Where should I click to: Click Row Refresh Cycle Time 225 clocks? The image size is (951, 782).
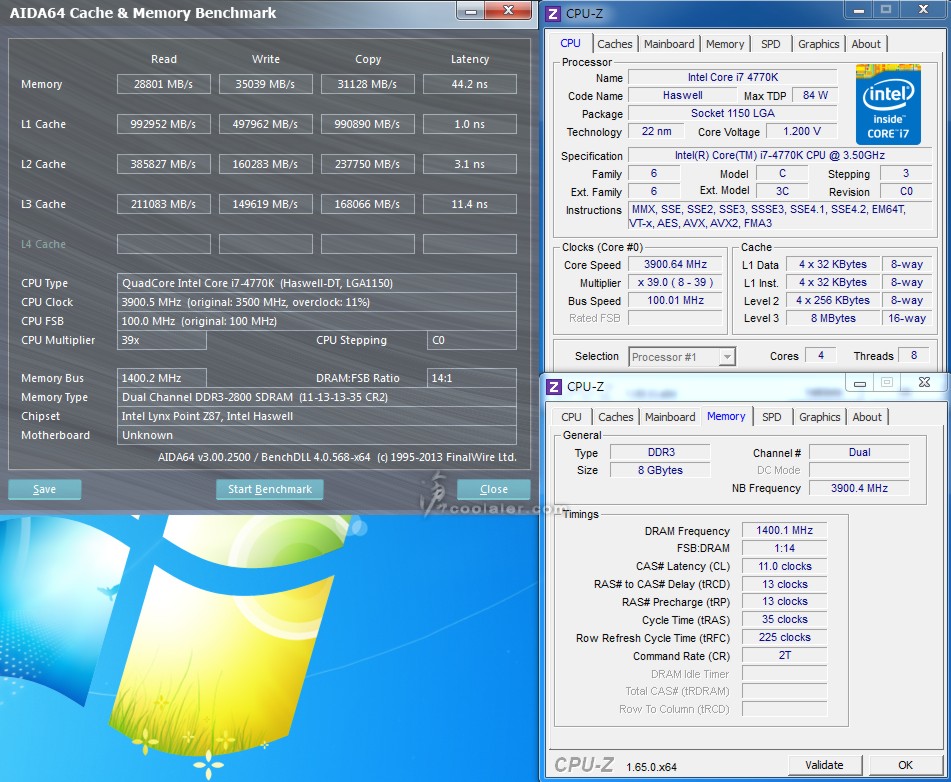click(x=784, y=637)
